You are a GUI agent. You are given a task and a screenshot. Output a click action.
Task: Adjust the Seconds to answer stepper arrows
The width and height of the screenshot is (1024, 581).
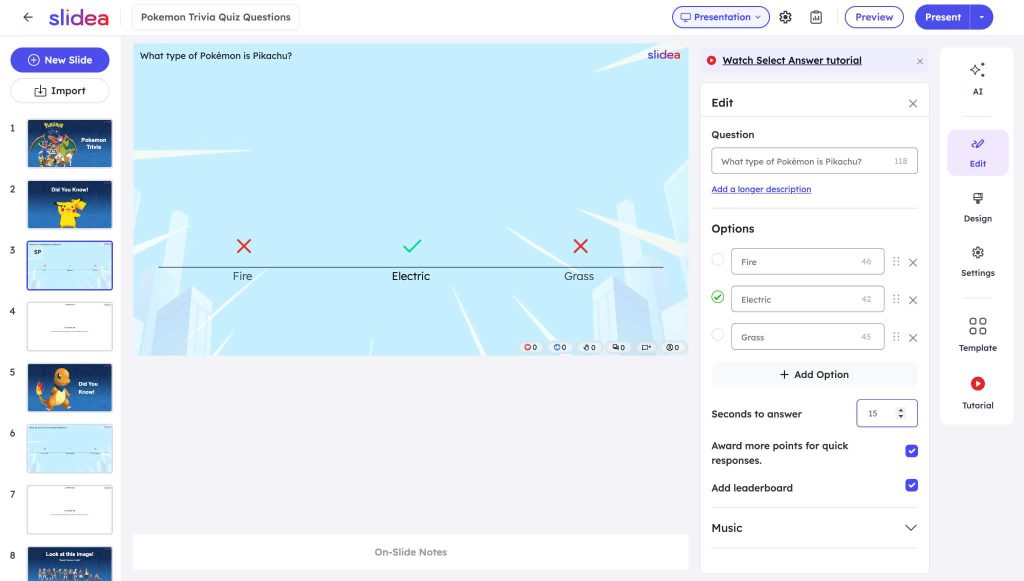[x=901, y=413]
